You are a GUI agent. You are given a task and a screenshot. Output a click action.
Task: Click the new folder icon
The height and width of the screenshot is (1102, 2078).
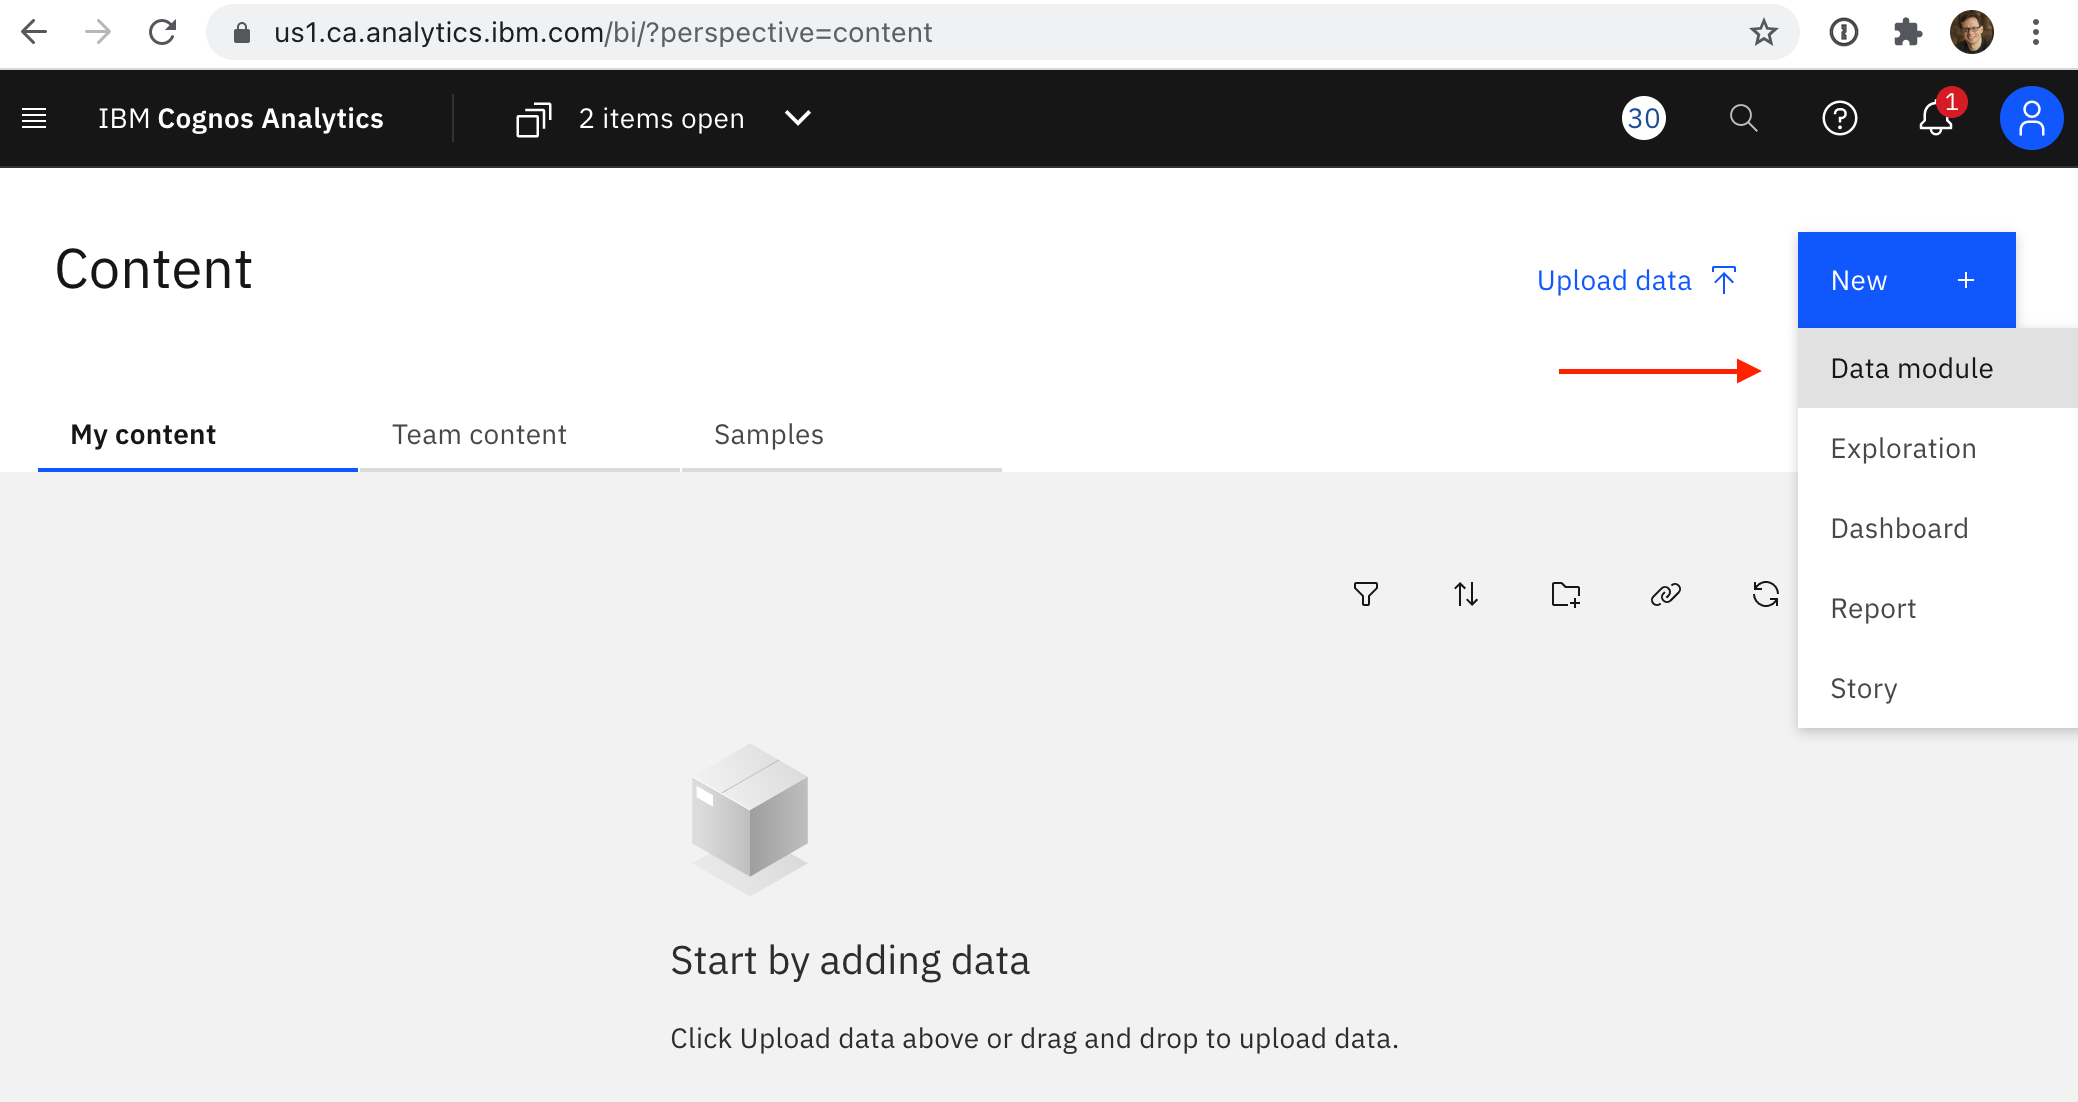pos(1565,595)
